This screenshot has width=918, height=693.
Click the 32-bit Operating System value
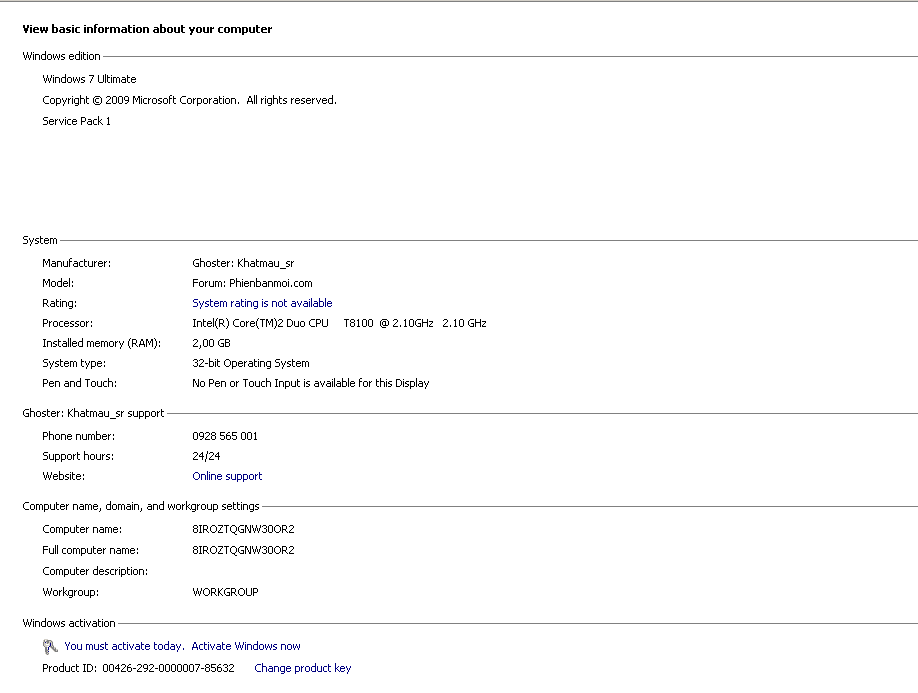[x=250, y=363]
